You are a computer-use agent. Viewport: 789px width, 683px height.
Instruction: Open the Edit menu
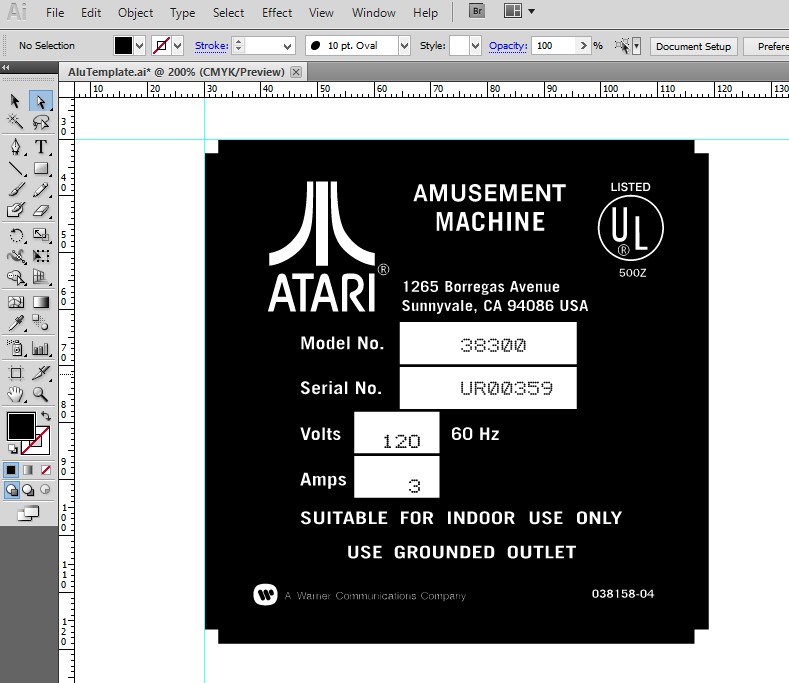point(91,13)
